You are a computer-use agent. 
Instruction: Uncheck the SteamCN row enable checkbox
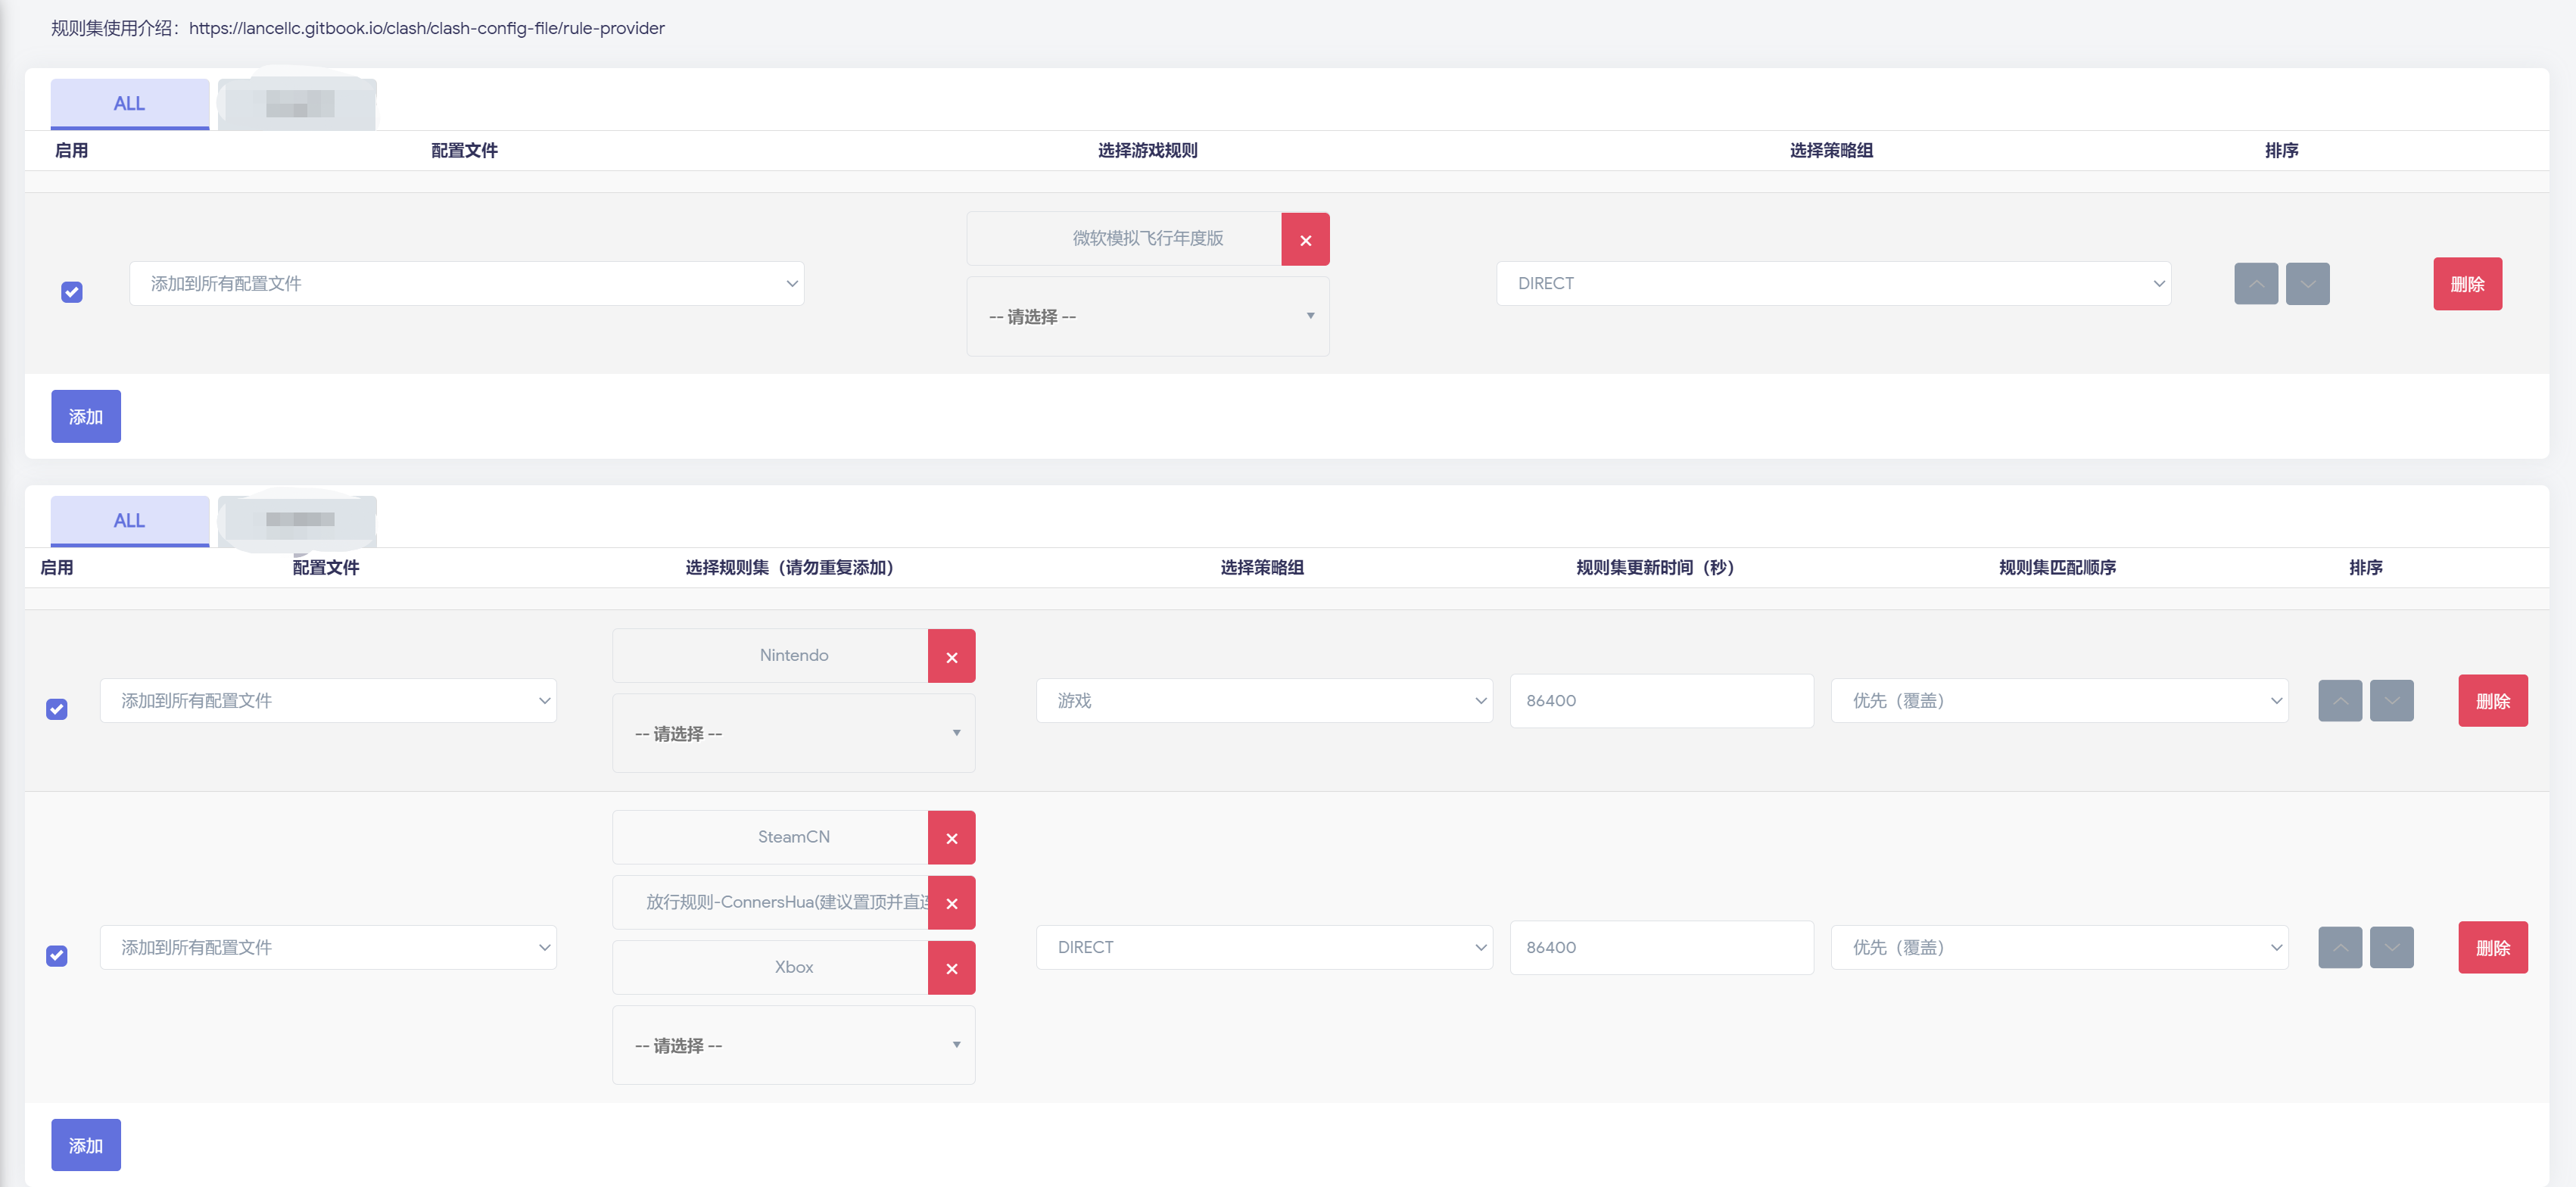tap(57, 956)
